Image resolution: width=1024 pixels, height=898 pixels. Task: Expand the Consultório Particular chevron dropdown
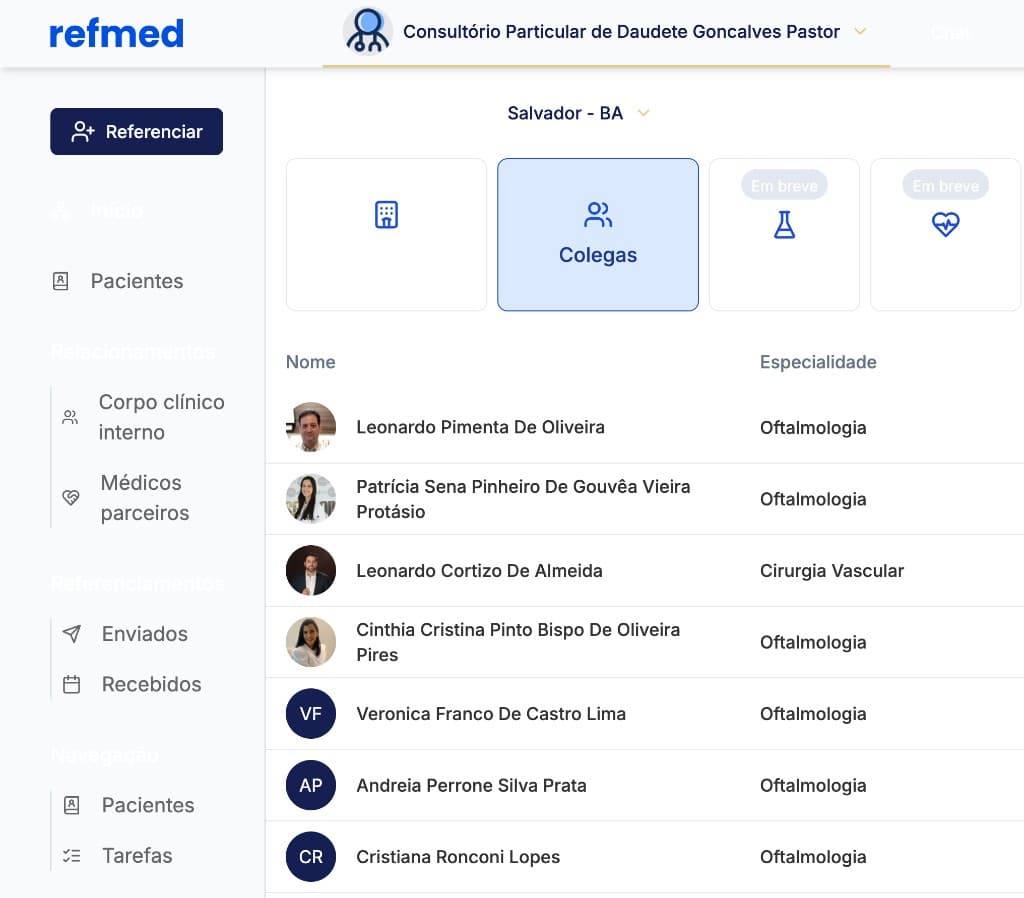pyautogui.click(x=860, y=31)
